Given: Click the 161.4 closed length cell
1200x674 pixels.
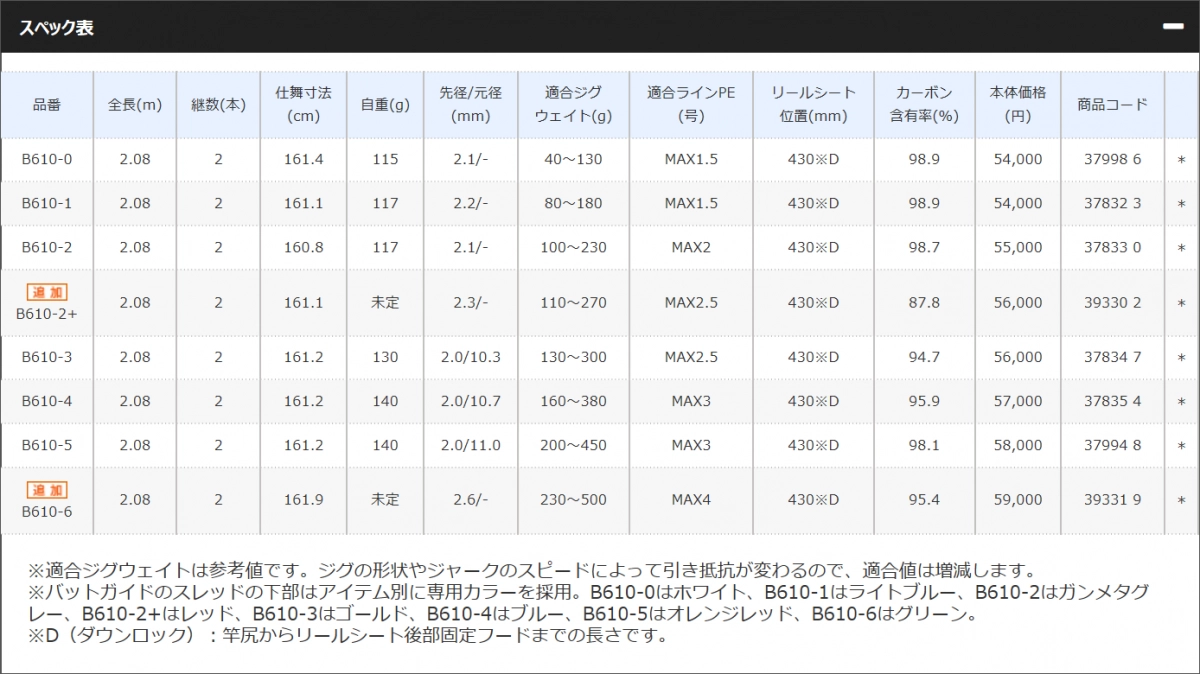Looking at the screenshot, I should (303, 159).
